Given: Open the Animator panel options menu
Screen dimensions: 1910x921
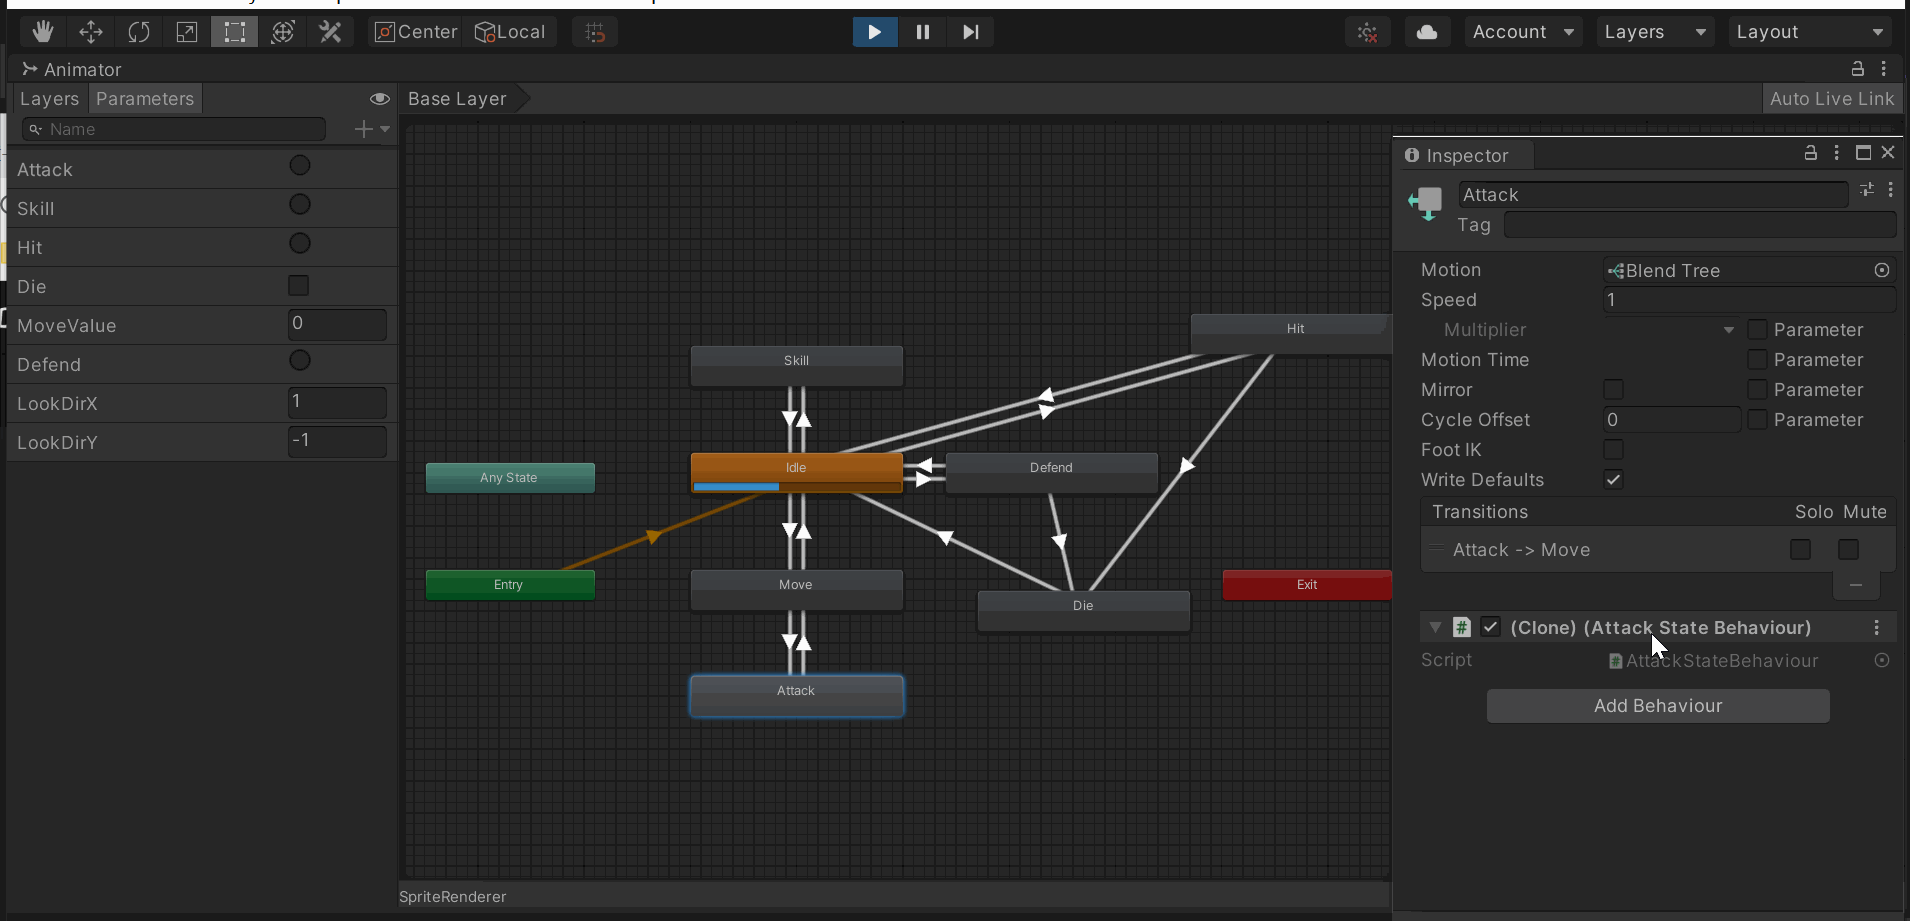Looking at the screenshot, I should coord(1884,69).
